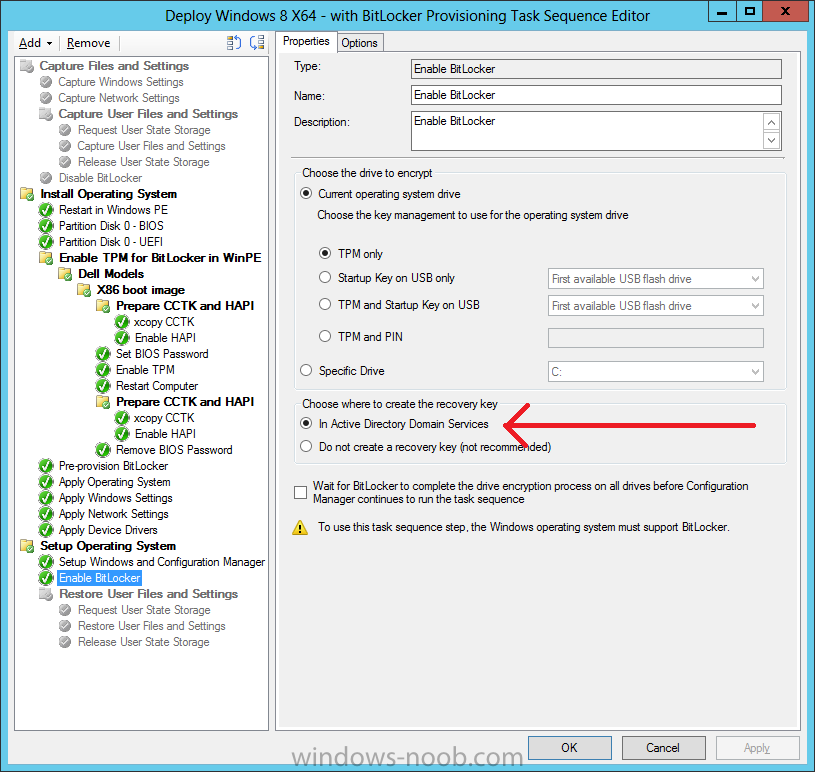The width and height of the screenshot is (815, 772).
Task: Click the Remove toolbar command
Action: 88,43
